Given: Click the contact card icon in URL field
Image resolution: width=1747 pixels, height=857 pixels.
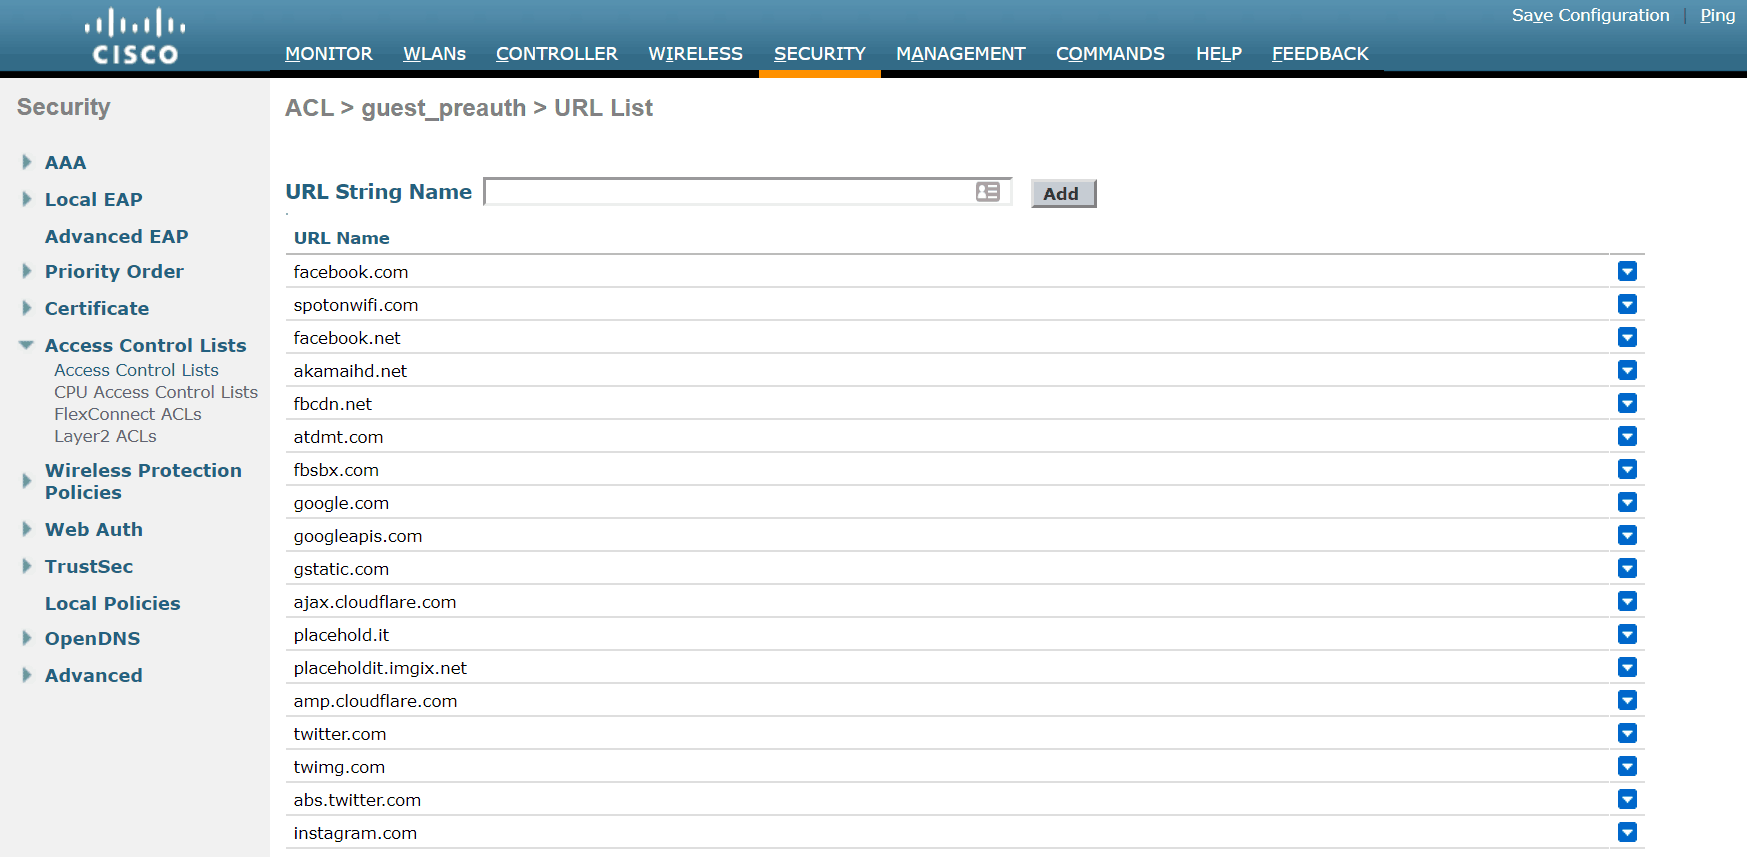Looking at the screenshot, I should (988, 192).
